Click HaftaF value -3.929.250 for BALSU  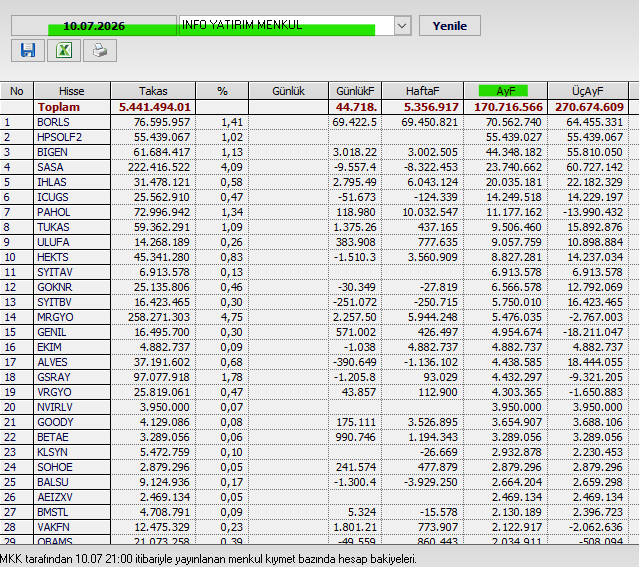431,482
